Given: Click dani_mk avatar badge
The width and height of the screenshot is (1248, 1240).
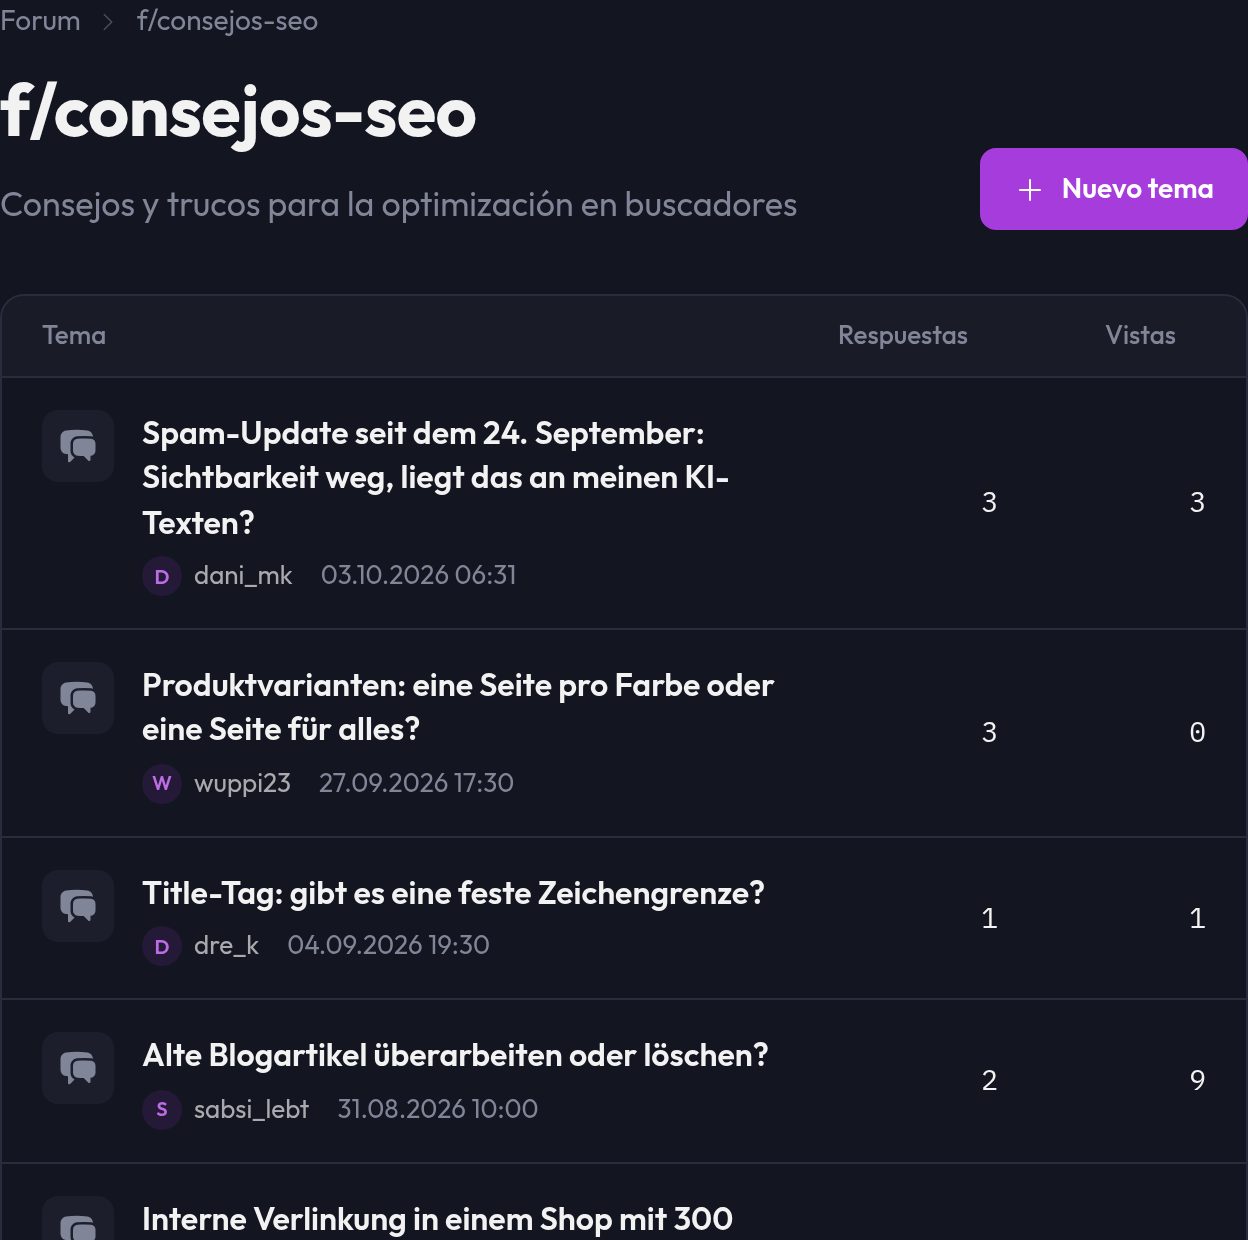Looking at the screenshot, I should coord(162,576).
